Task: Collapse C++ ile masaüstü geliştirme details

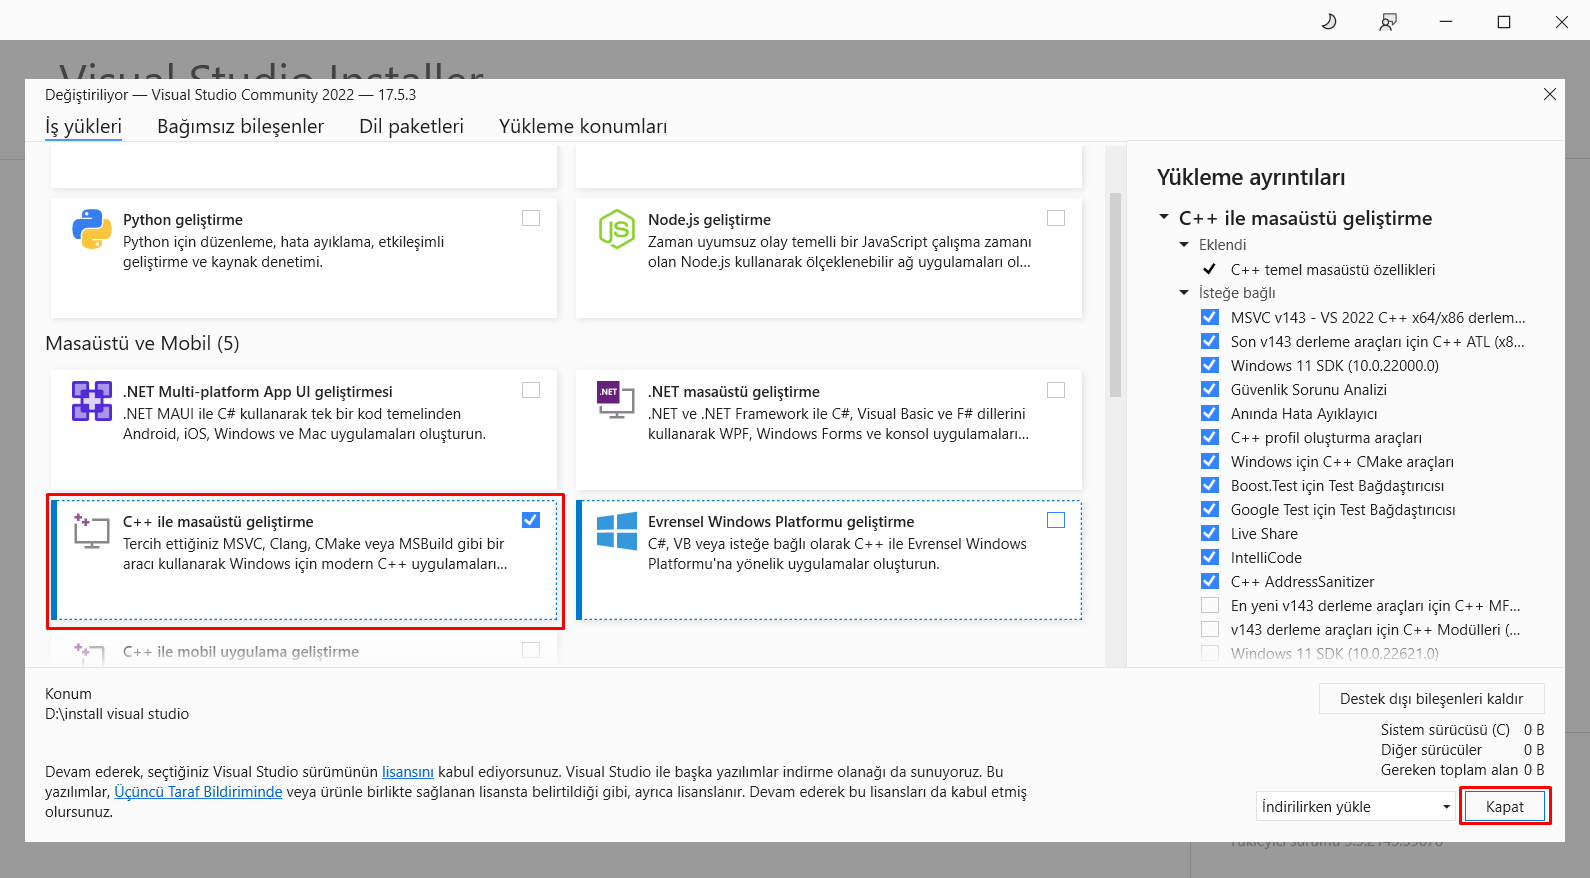Action: [x=1164, y=217]
